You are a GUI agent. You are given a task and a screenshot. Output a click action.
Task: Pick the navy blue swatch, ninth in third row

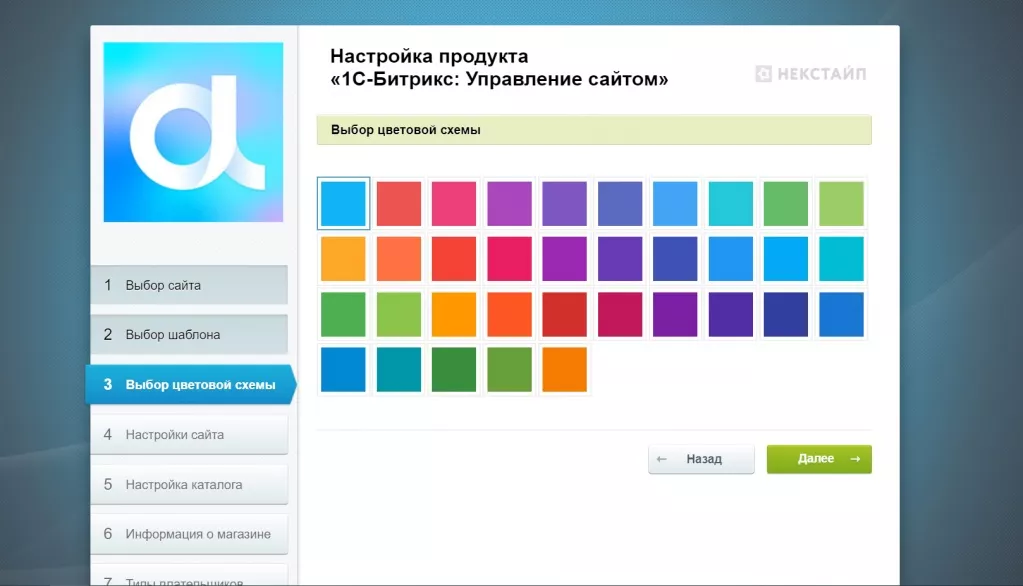coord(786,315)
